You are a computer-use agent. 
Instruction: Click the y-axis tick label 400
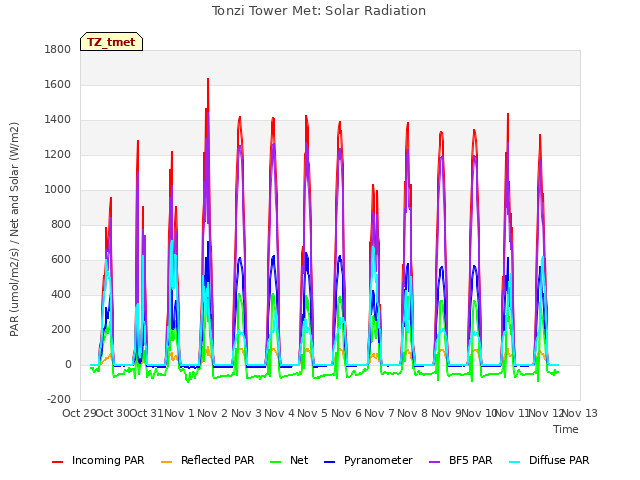pyautogui.click(x=61, y=295)
